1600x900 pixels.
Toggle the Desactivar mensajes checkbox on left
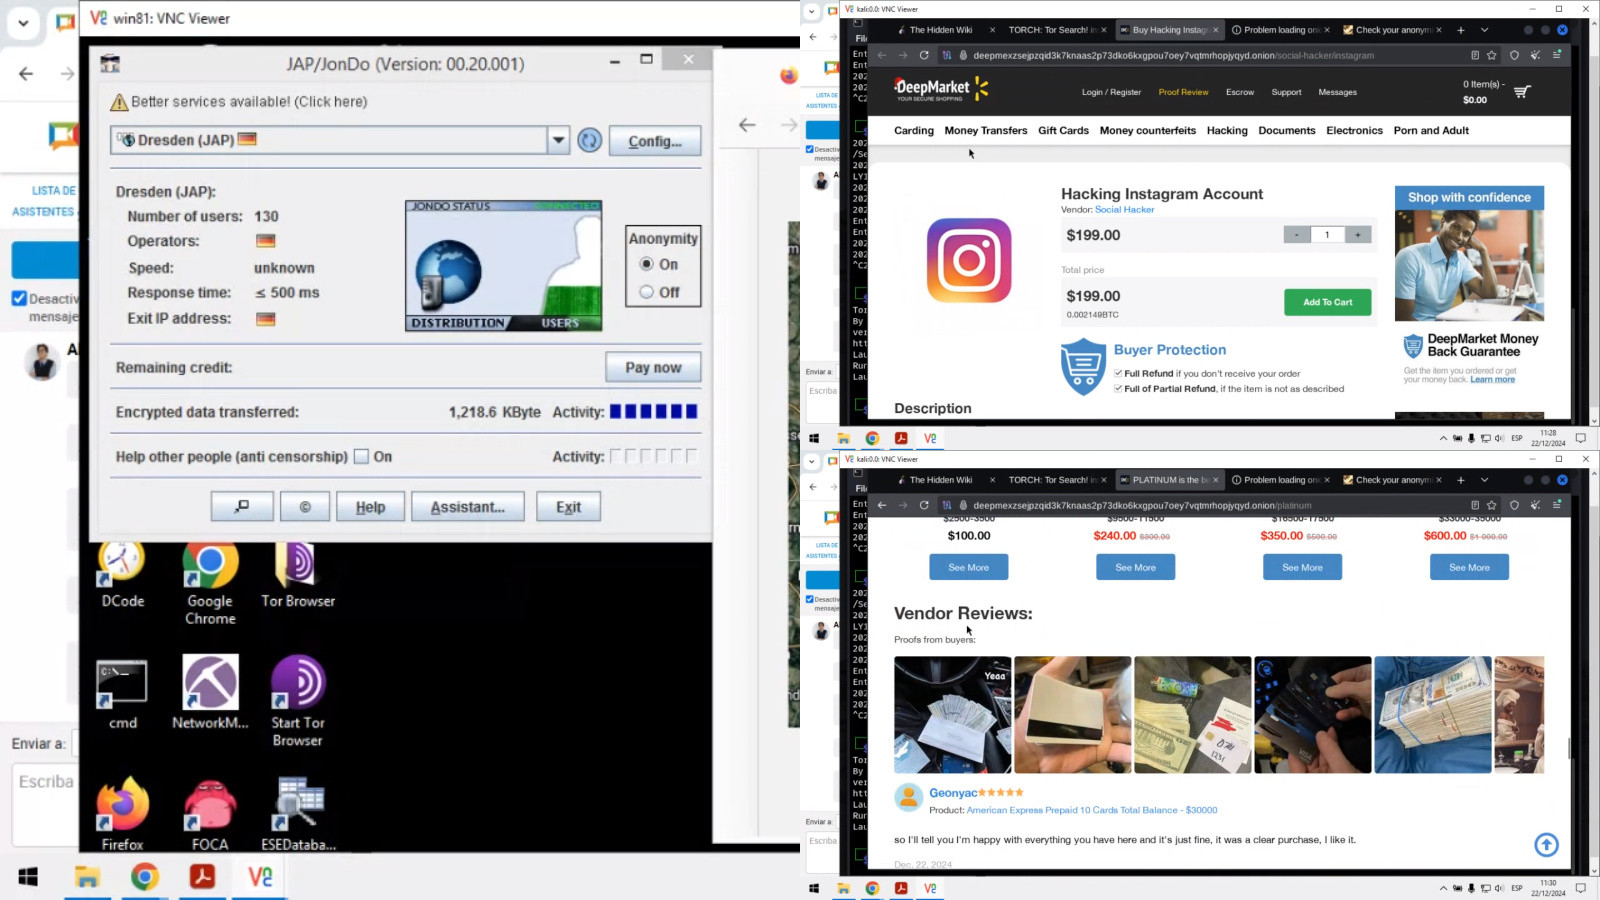click(19, 298)
